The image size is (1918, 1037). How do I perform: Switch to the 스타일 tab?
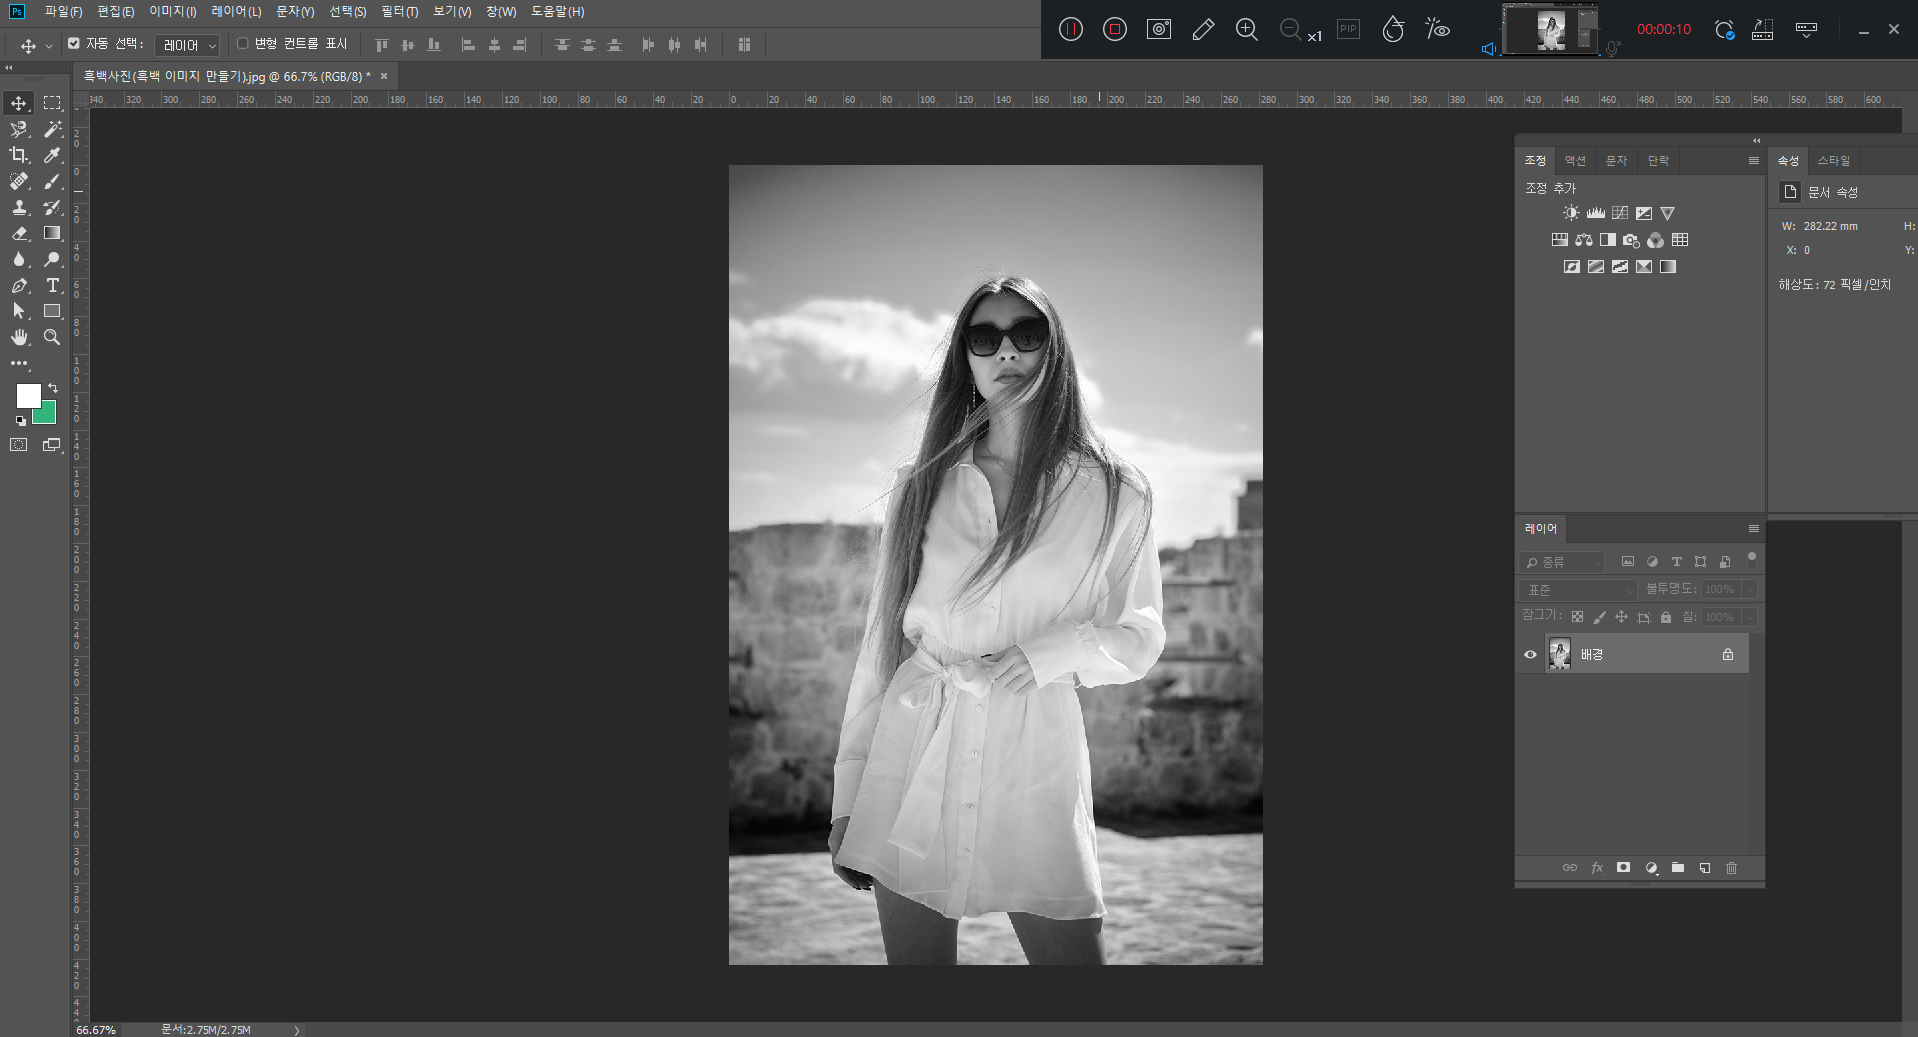pos(1833,161)
